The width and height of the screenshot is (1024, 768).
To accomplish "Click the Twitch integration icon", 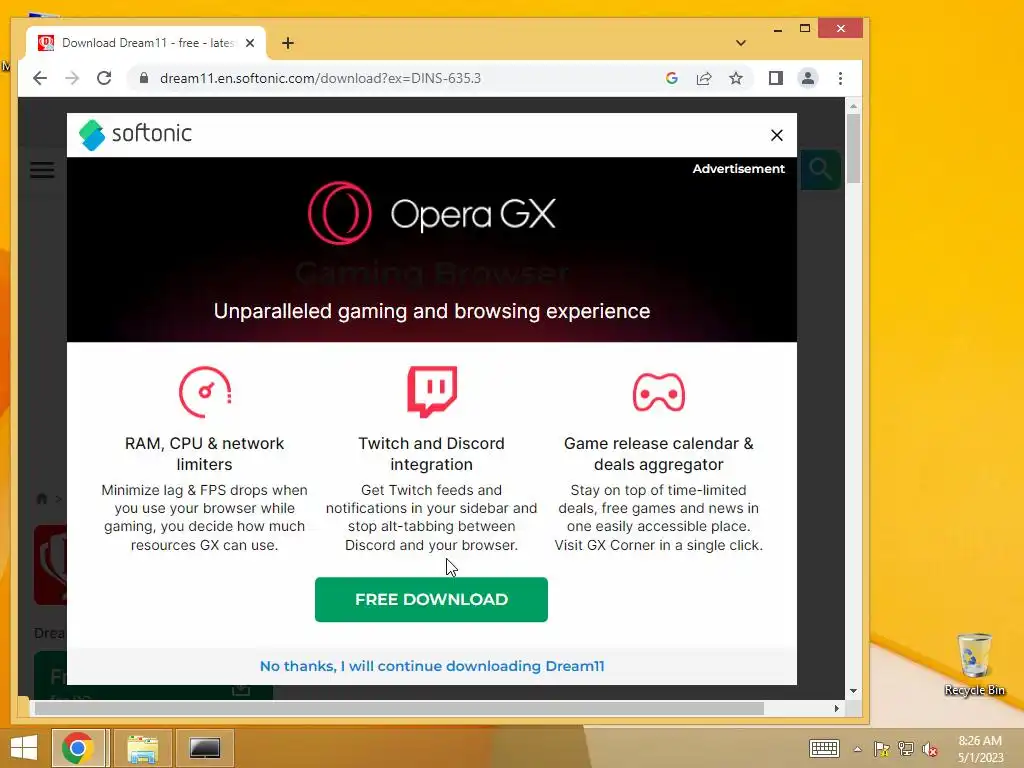I will (432, 391).
